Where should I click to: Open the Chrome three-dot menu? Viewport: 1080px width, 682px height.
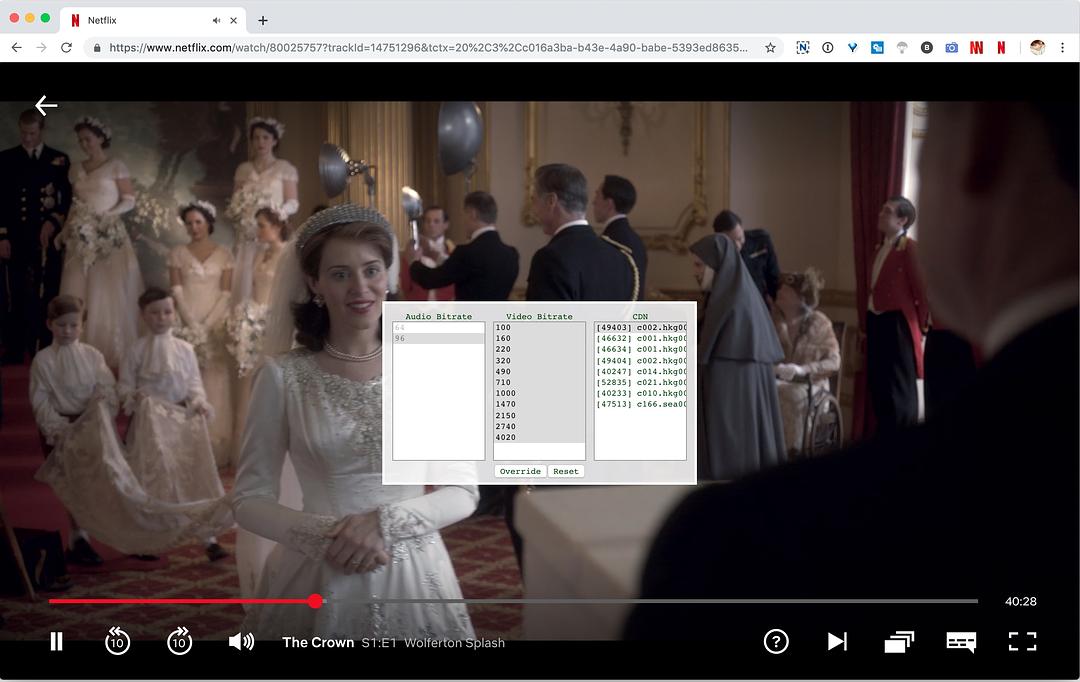point(1062,48)
